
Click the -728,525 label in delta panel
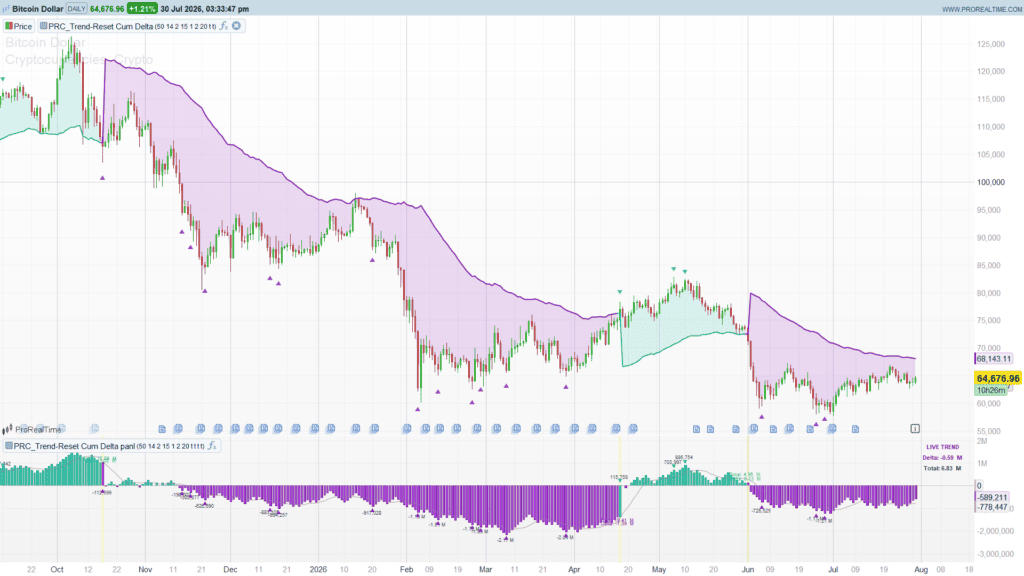coord(761,511)
